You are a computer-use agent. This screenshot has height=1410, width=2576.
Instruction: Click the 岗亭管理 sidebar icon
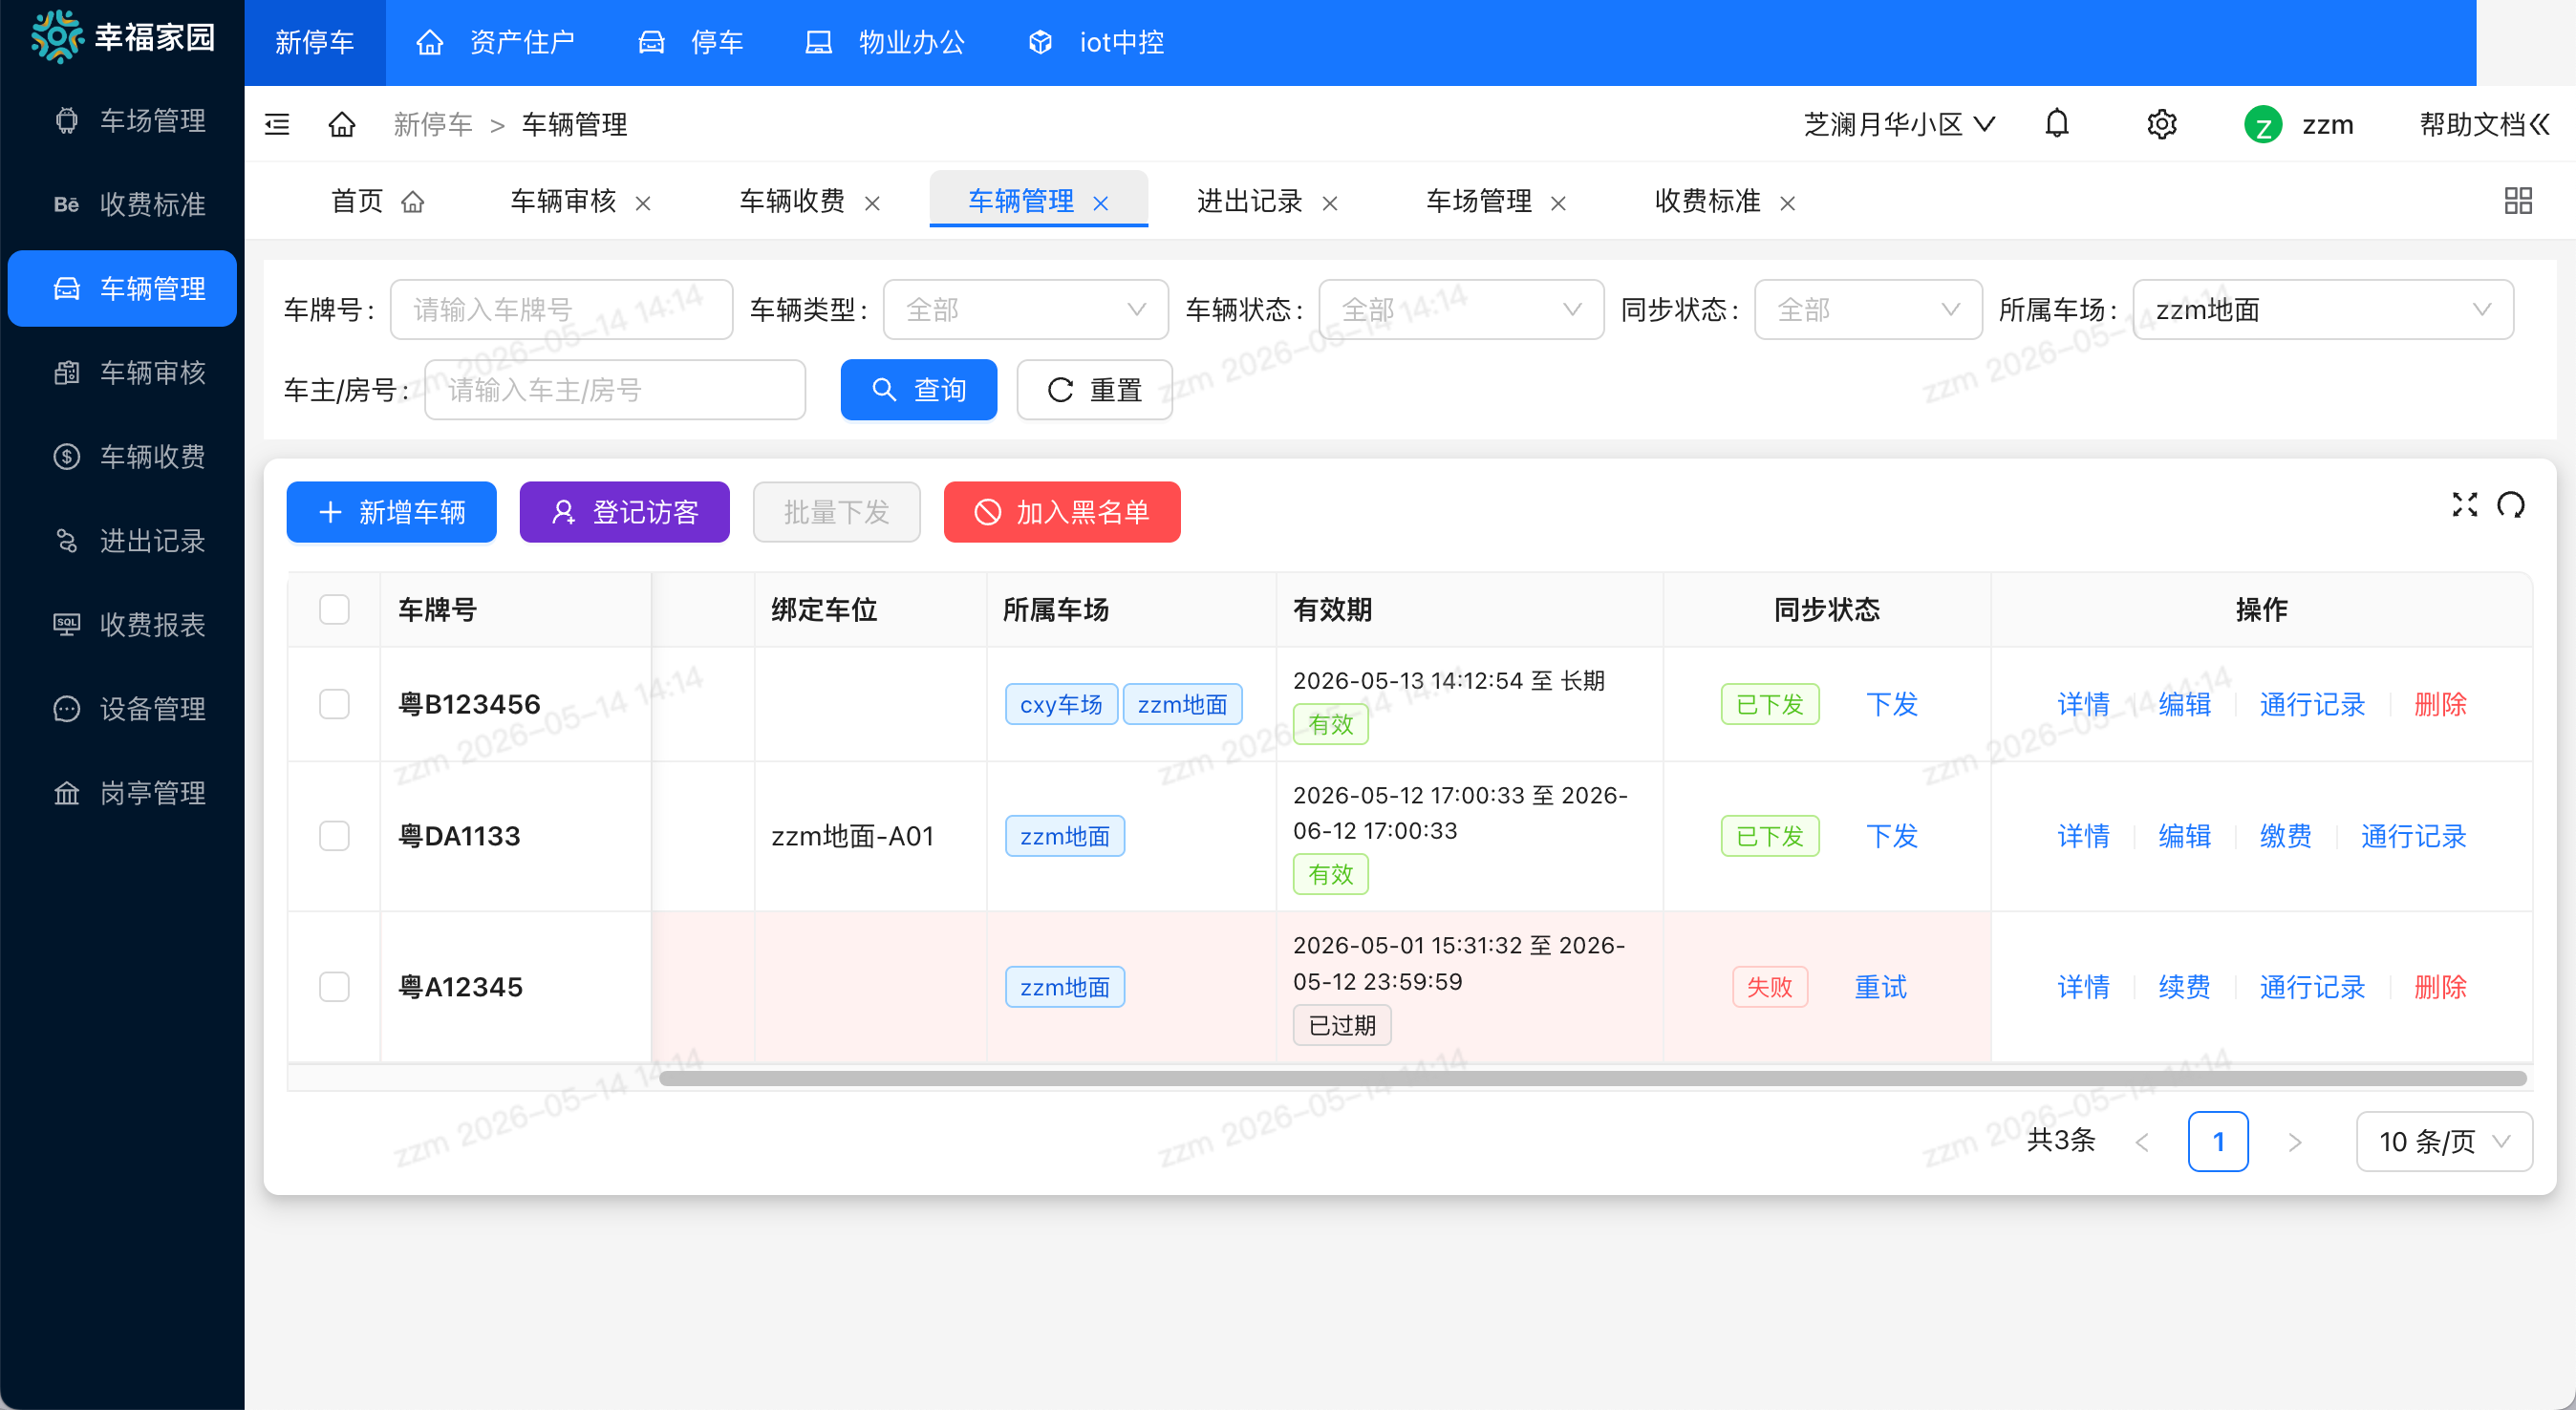pyautogui.click(x=67, y=792)
